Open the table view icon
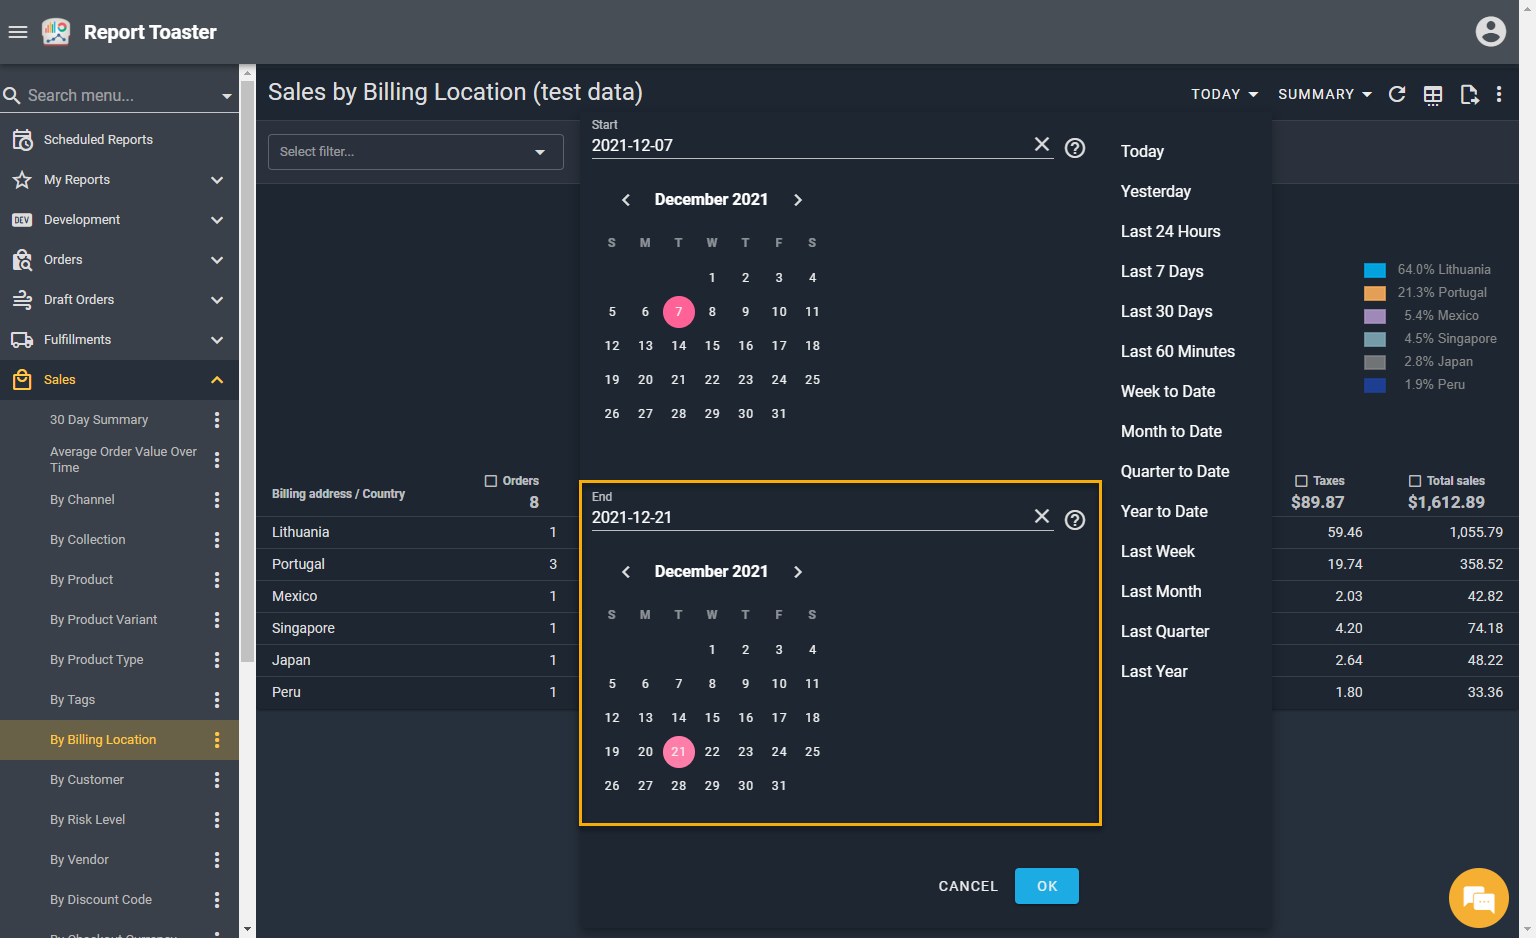 point(1433,94)
